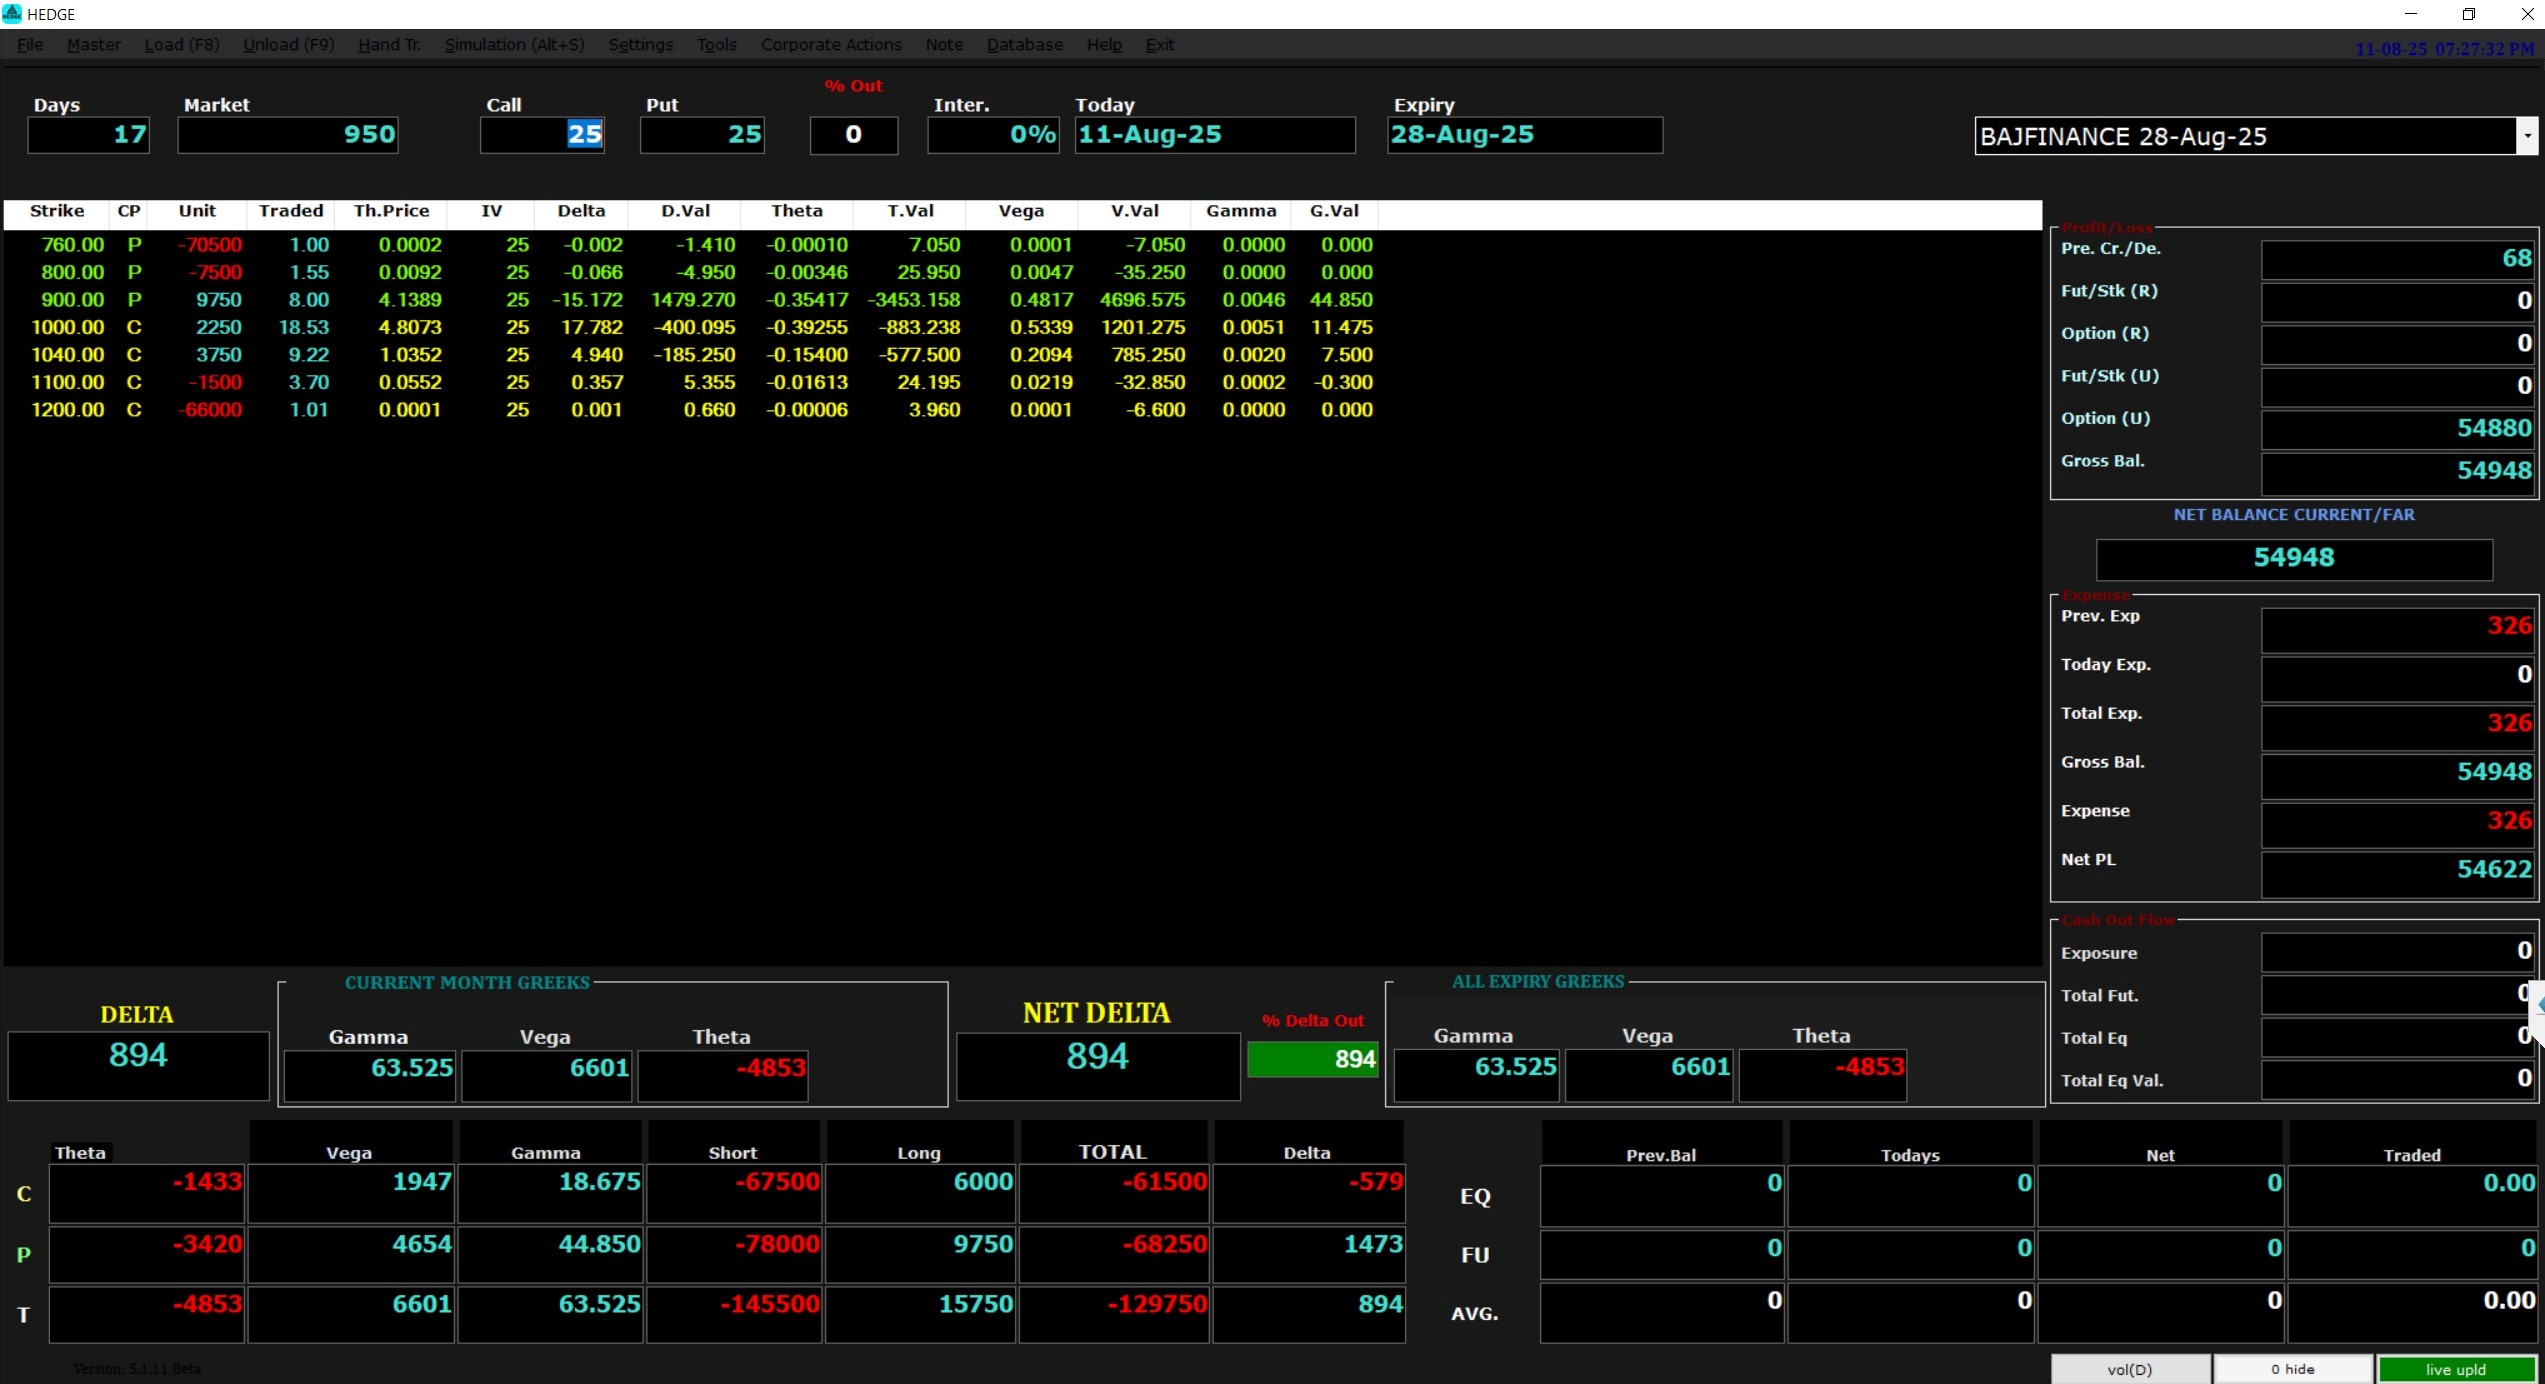The width and height of the screenshot is (2545, 1384).
Task: Open Simulation (Alt+S) menu
Action: click(514, 45)
